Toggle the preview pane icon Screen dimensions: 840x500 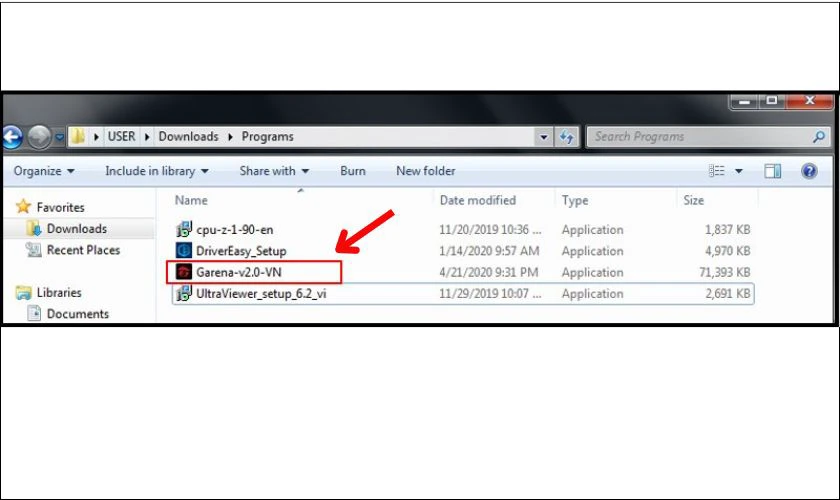click(x=772, y=171)
